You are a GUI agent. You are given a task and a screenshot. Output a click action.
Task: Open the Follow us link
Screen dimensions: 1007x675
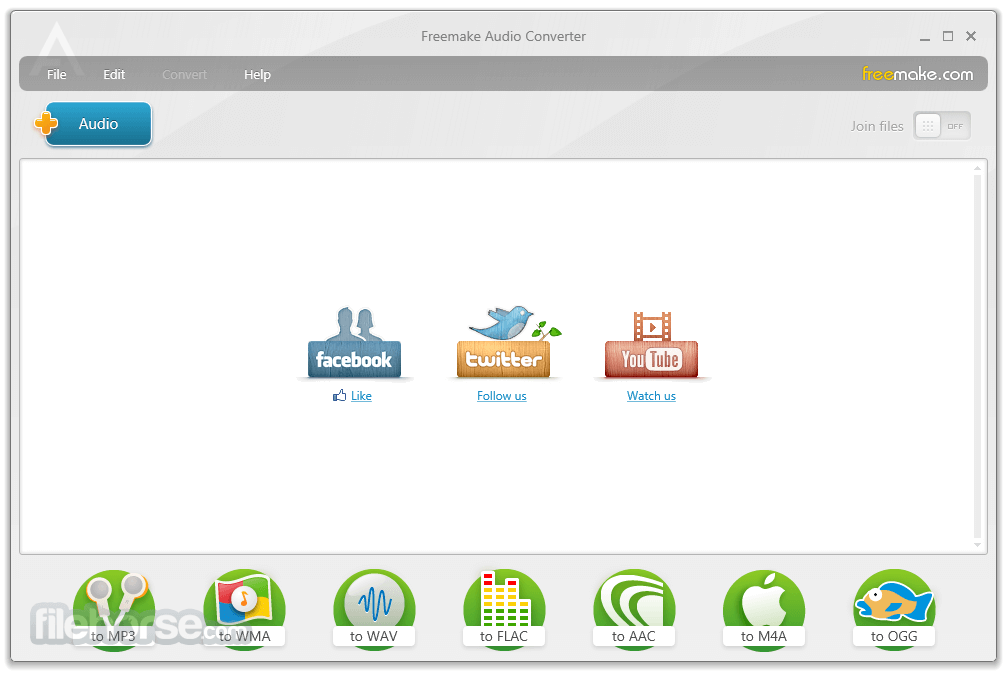point(502,396)
